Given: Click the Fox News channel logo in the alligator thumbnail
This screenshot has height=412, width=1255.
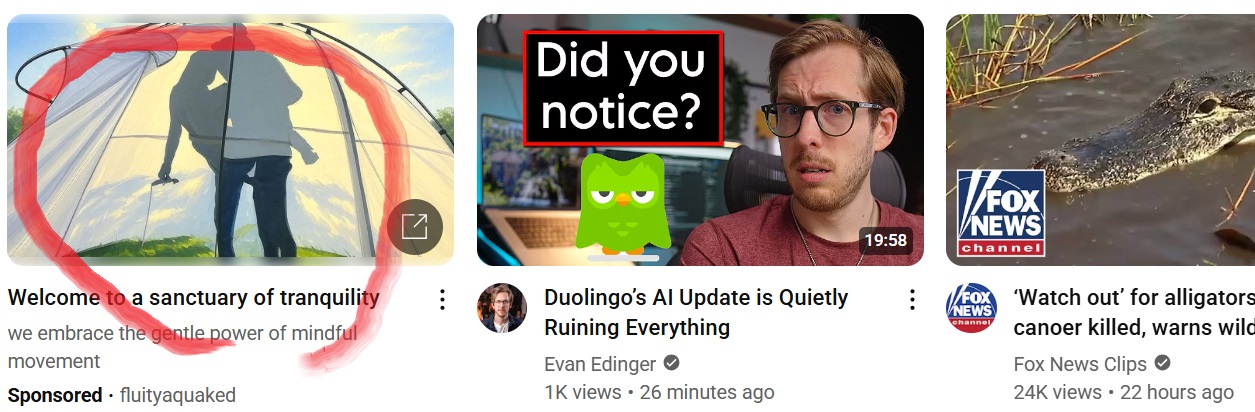Looking at the screenshot, I should (x=1001, y=213).
